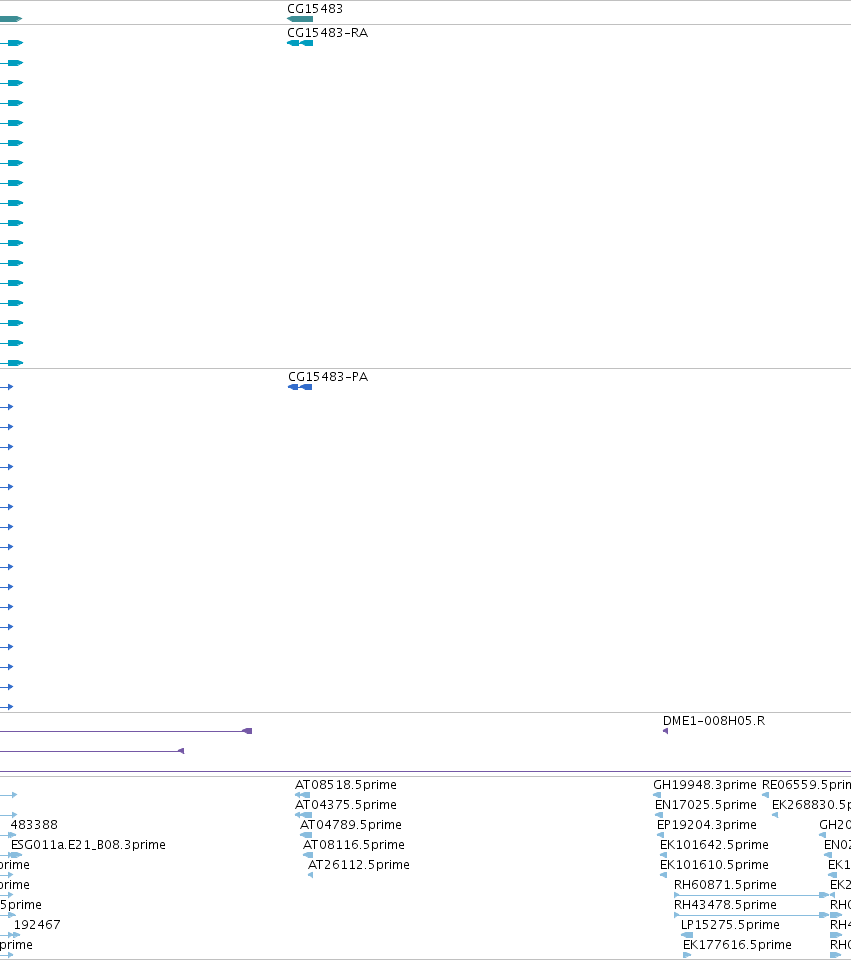Viewport: 851px width, 960px height.
Task: Select the CG15483 gene arrow glyph
Action: click(x=300, y=19)
